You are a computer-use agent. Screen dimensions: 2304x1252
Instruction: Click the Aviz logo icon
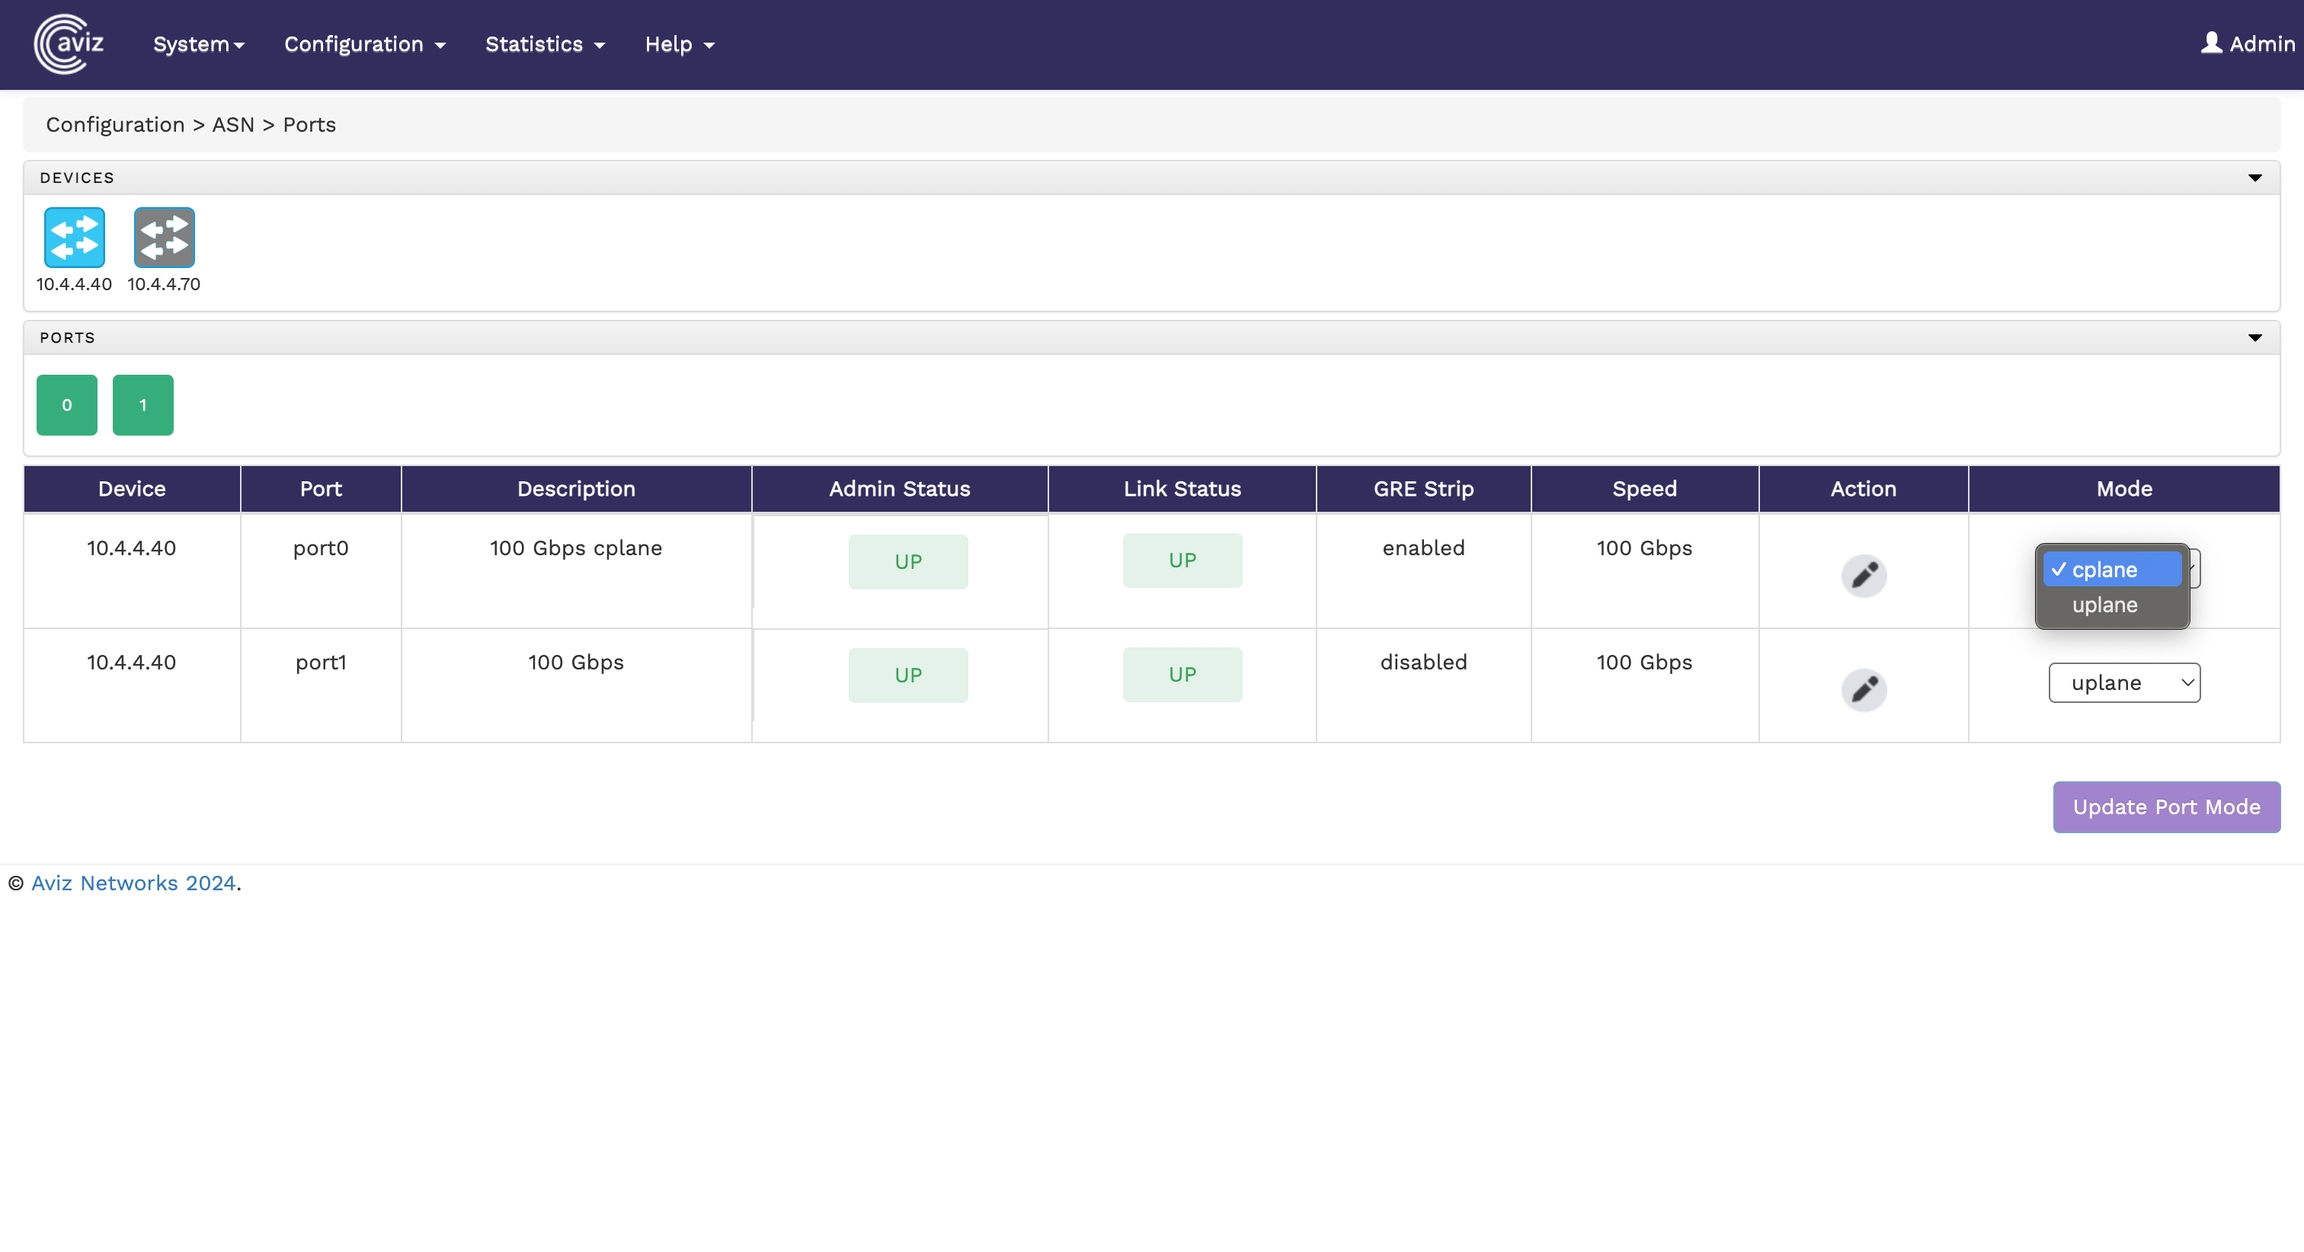[x=68, y=44]
